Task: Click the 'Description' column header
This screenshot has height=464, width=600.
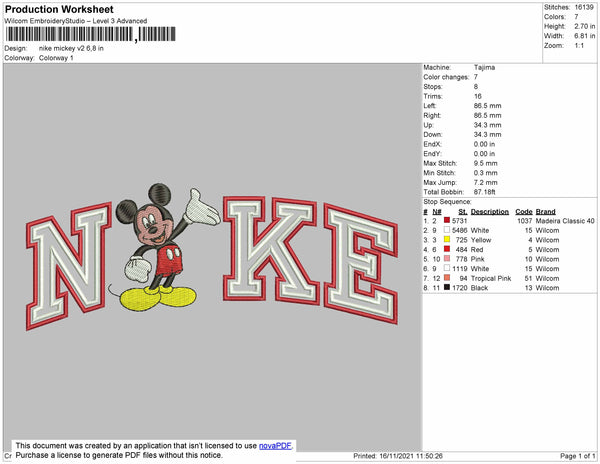Action: coord(490,212)
